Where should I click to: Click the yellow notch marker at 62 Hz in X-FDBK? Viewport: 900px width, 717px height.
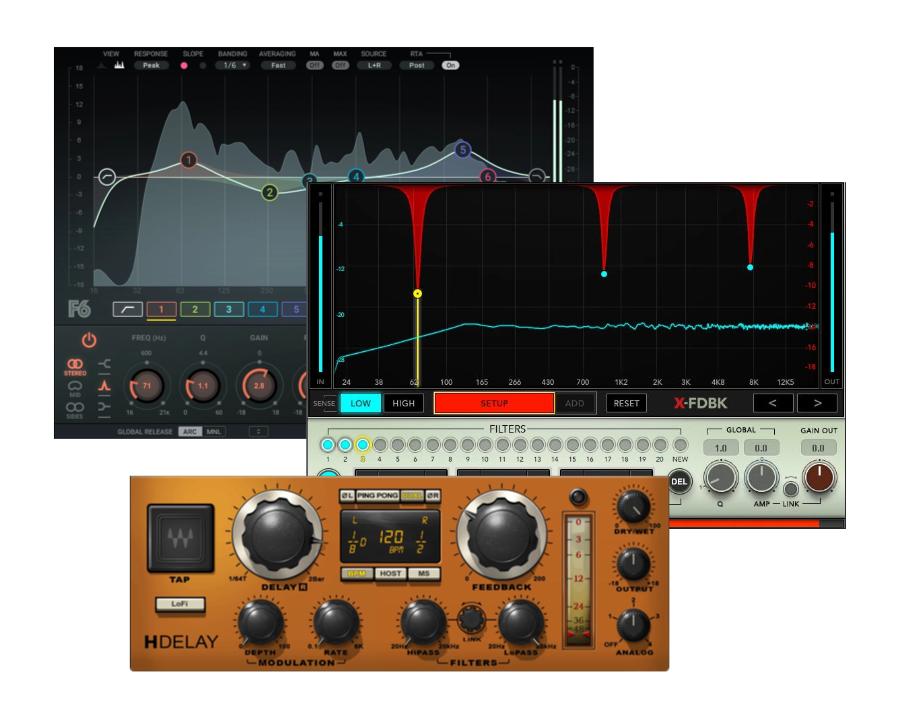[417, 293]
